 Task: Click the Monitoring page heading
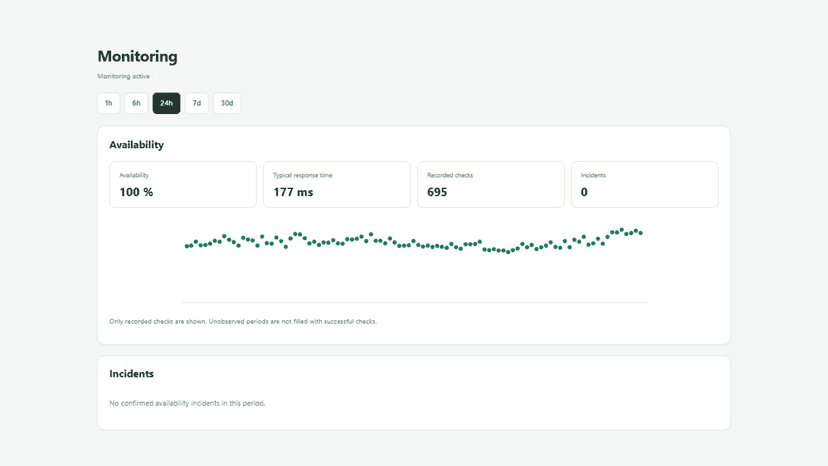pos(137,56)
